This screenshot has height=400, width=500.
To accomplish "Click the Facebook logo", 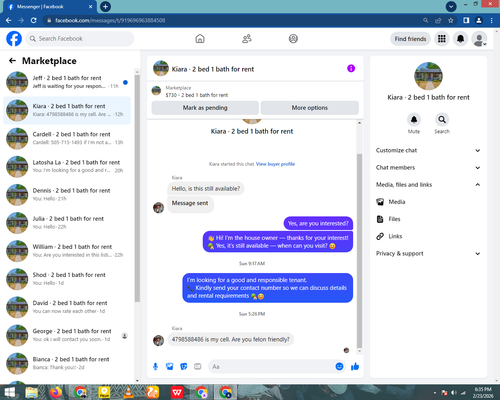I will tap(14, 39).
